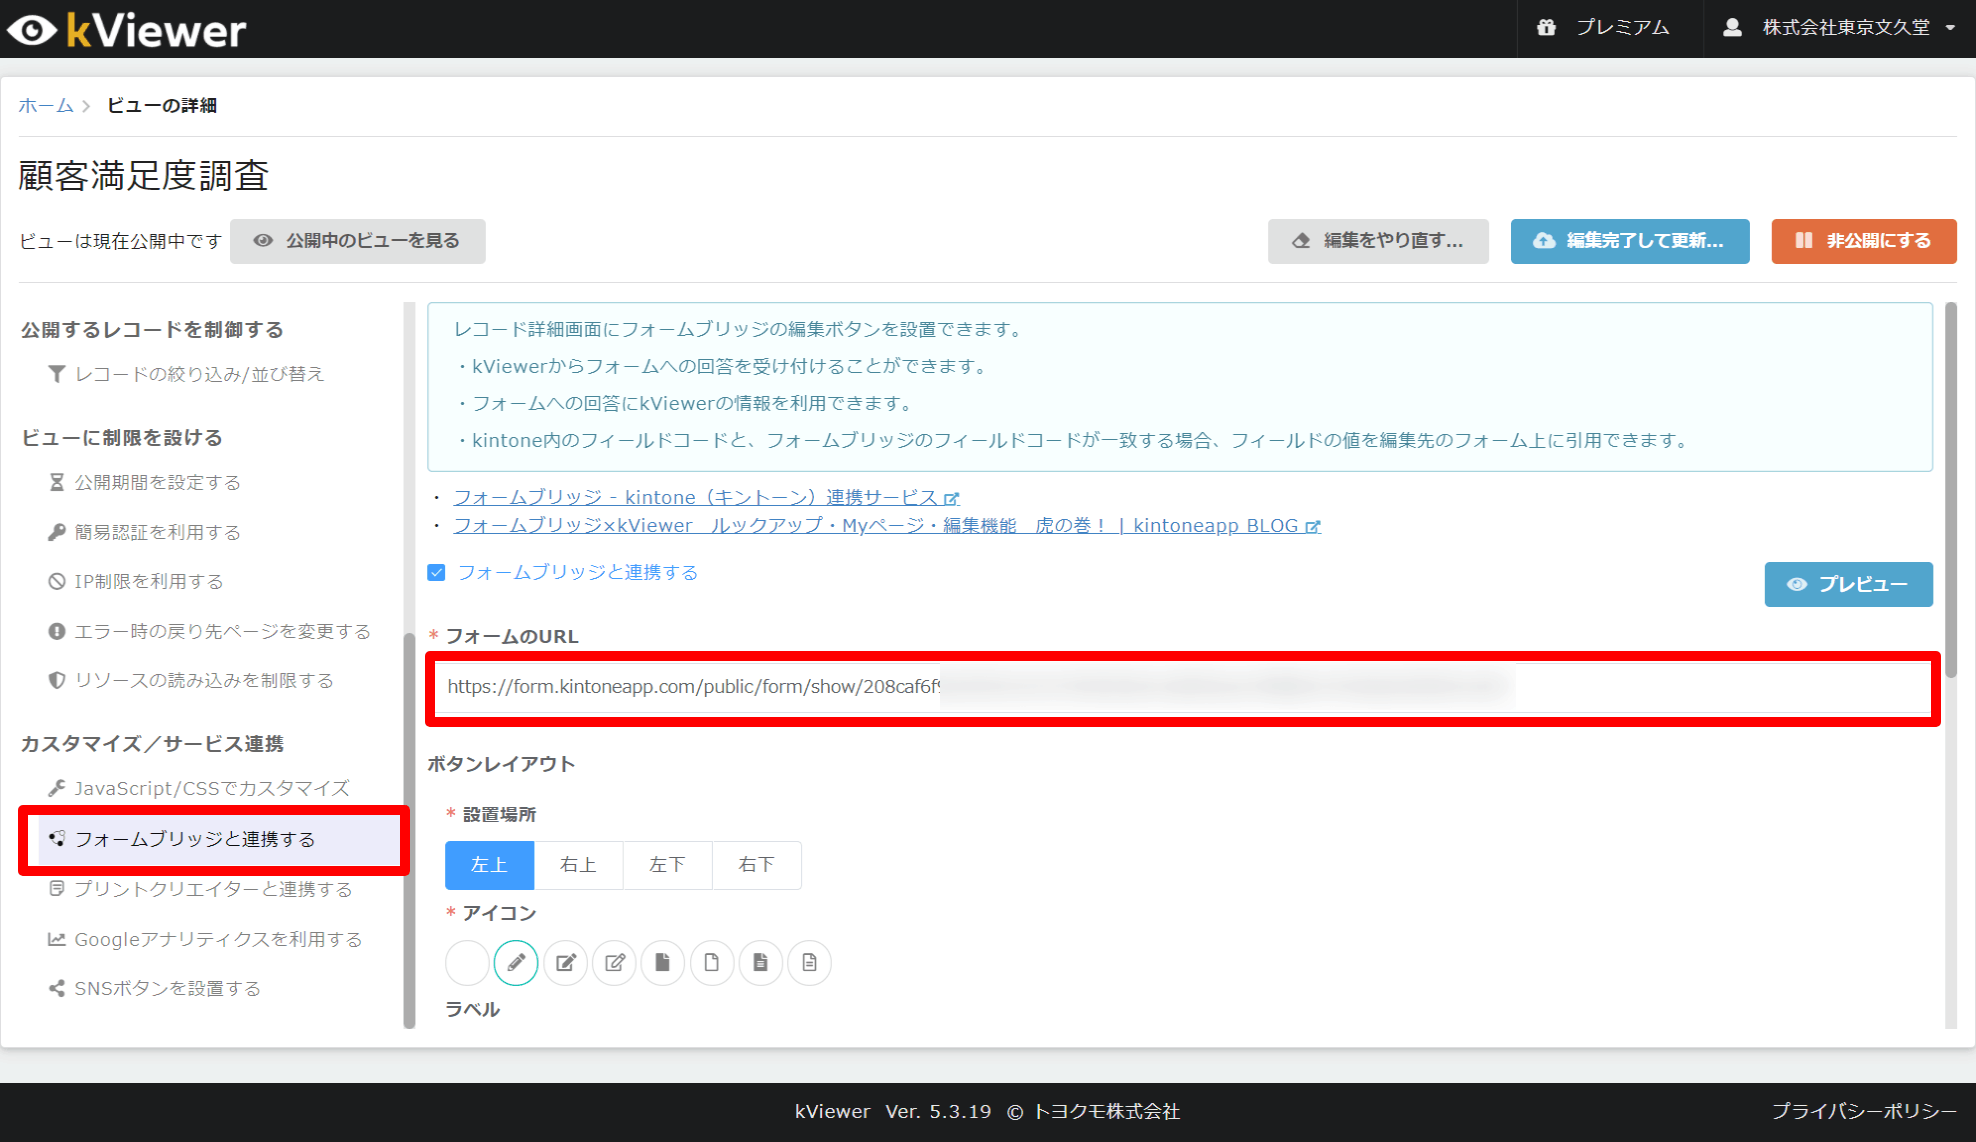Select the pencil icon option

click(x=516, y=963)
